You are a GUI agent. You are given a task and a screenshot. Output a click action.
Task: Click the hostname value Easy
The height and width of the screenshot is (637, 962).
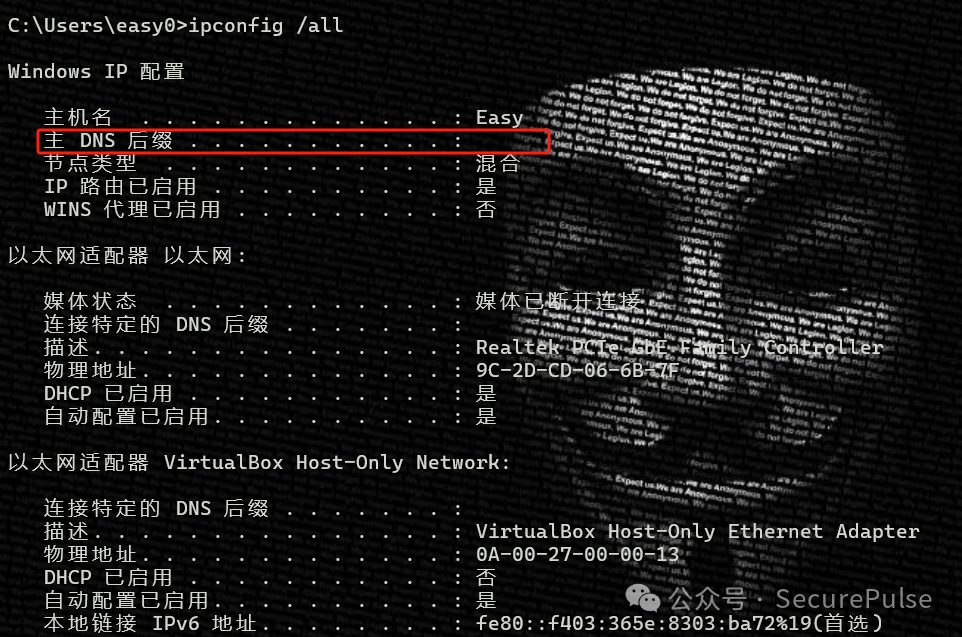click(x=499, y=117)
